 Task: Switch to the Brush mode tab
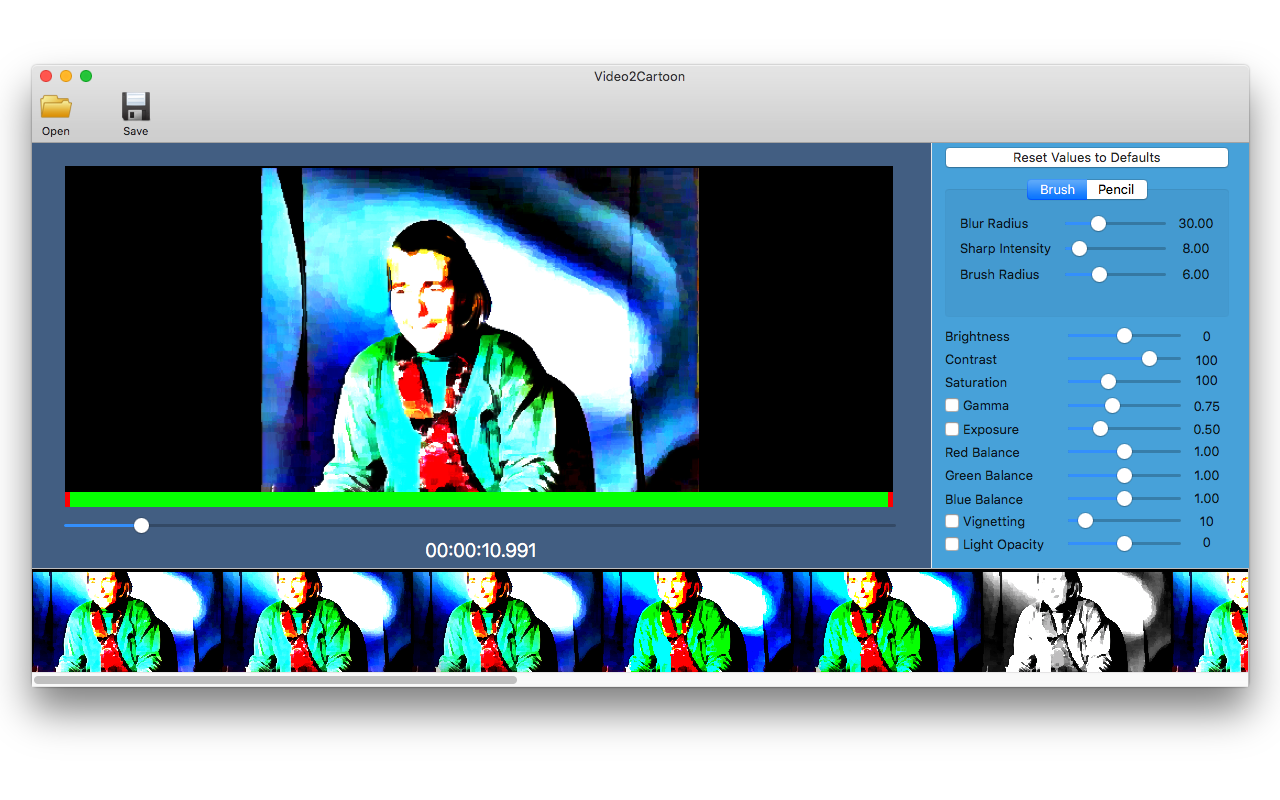pyautogui.click(x=1057, y=190)
